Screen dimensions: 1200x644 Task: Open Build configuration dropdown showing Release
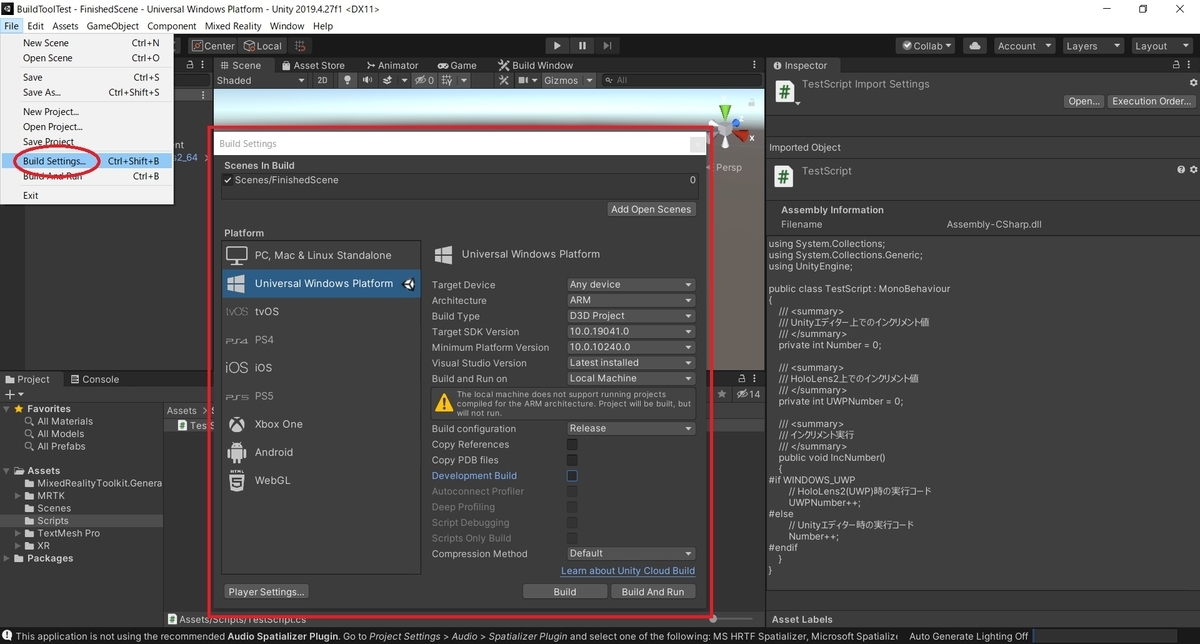(x=630, y=429)
